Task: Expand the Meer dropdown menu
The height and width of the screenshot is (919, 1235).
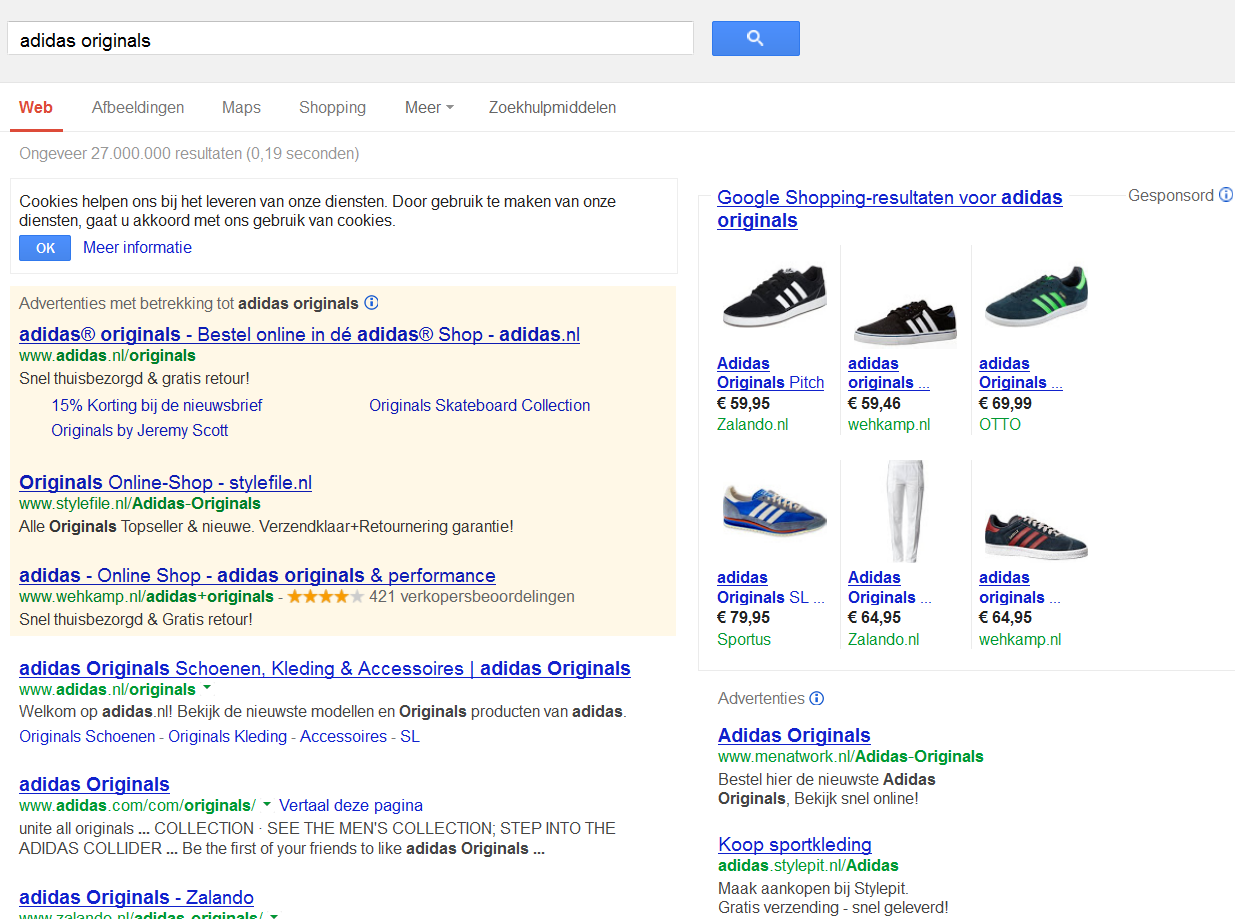Action: (x=429, y=107)
